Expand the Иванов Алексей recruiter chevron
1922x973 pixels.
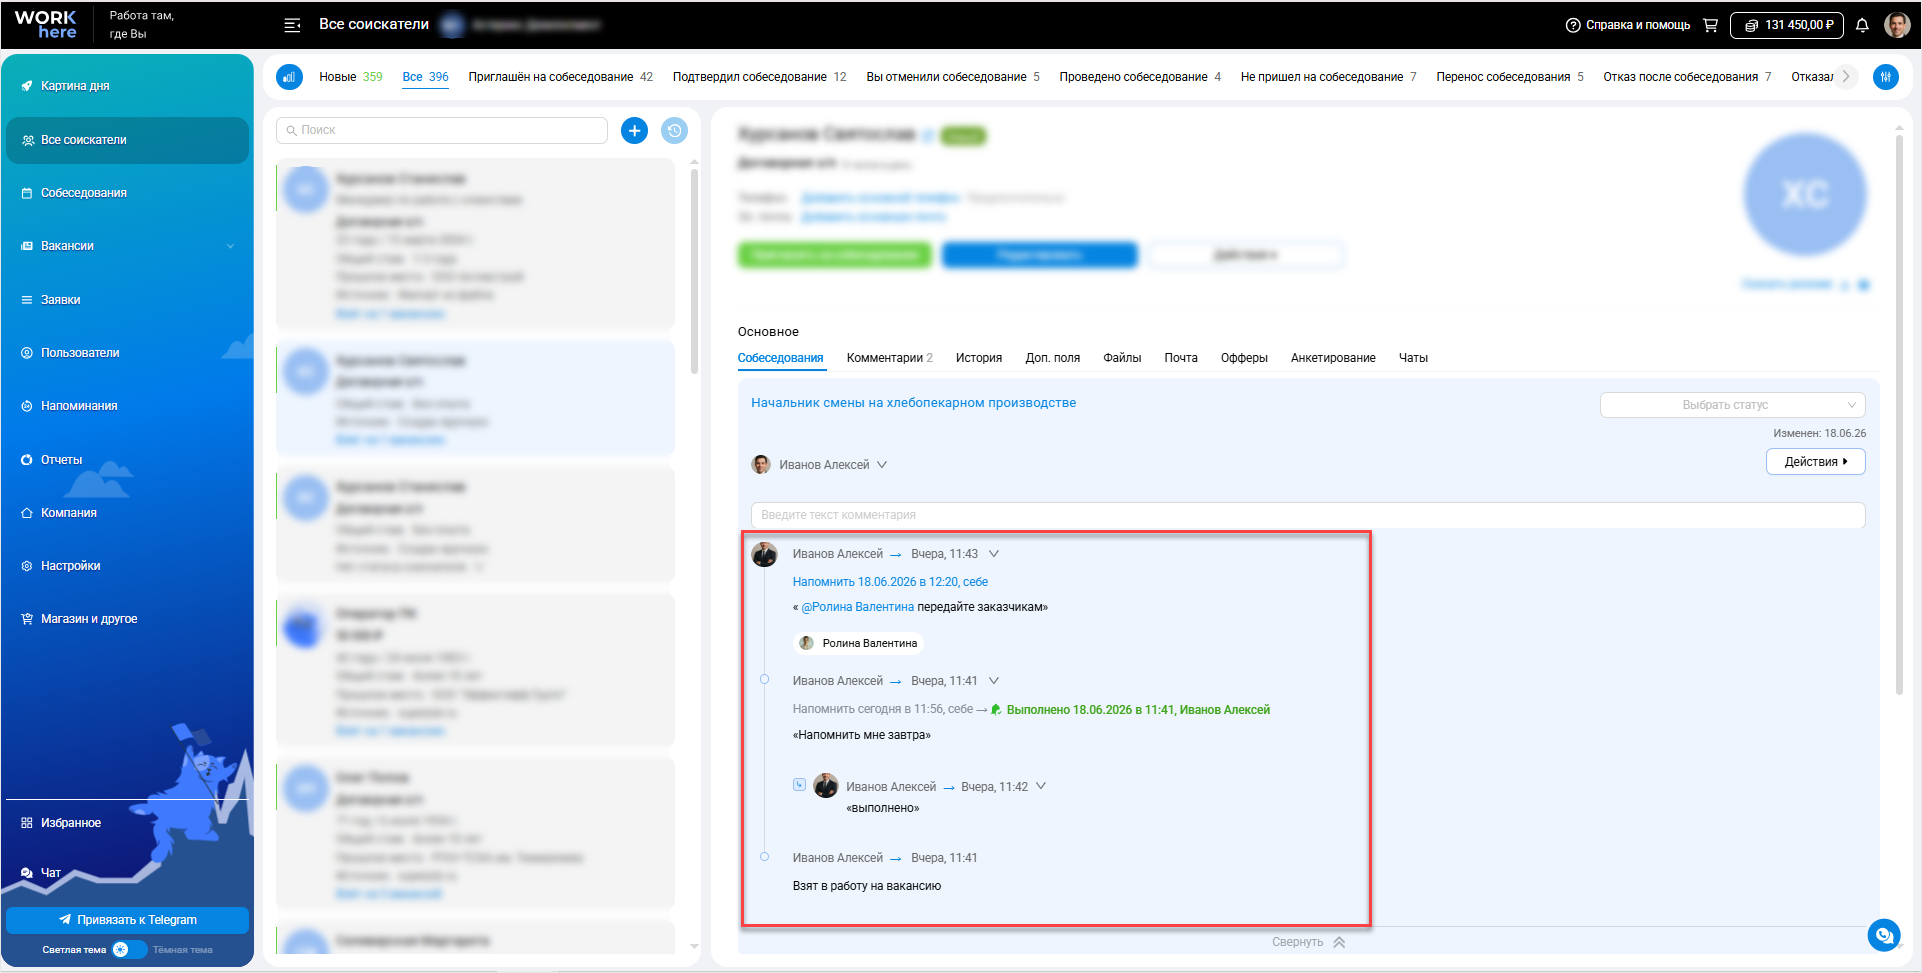pyautogui.click(x=882, y=465)
